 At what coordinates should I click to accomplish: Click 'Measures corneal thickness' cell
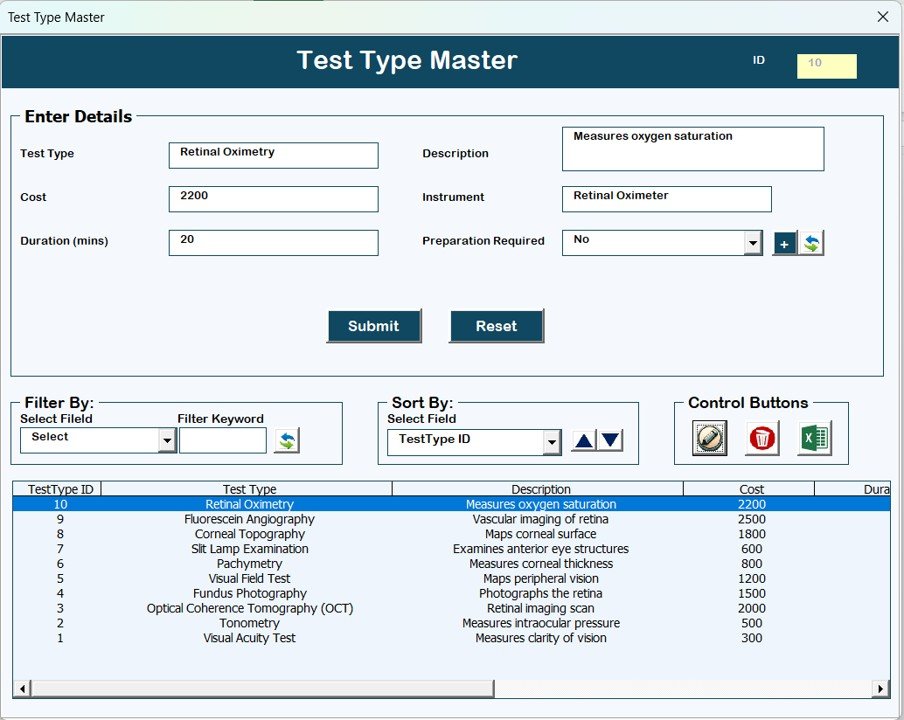(x=540, y=564)
